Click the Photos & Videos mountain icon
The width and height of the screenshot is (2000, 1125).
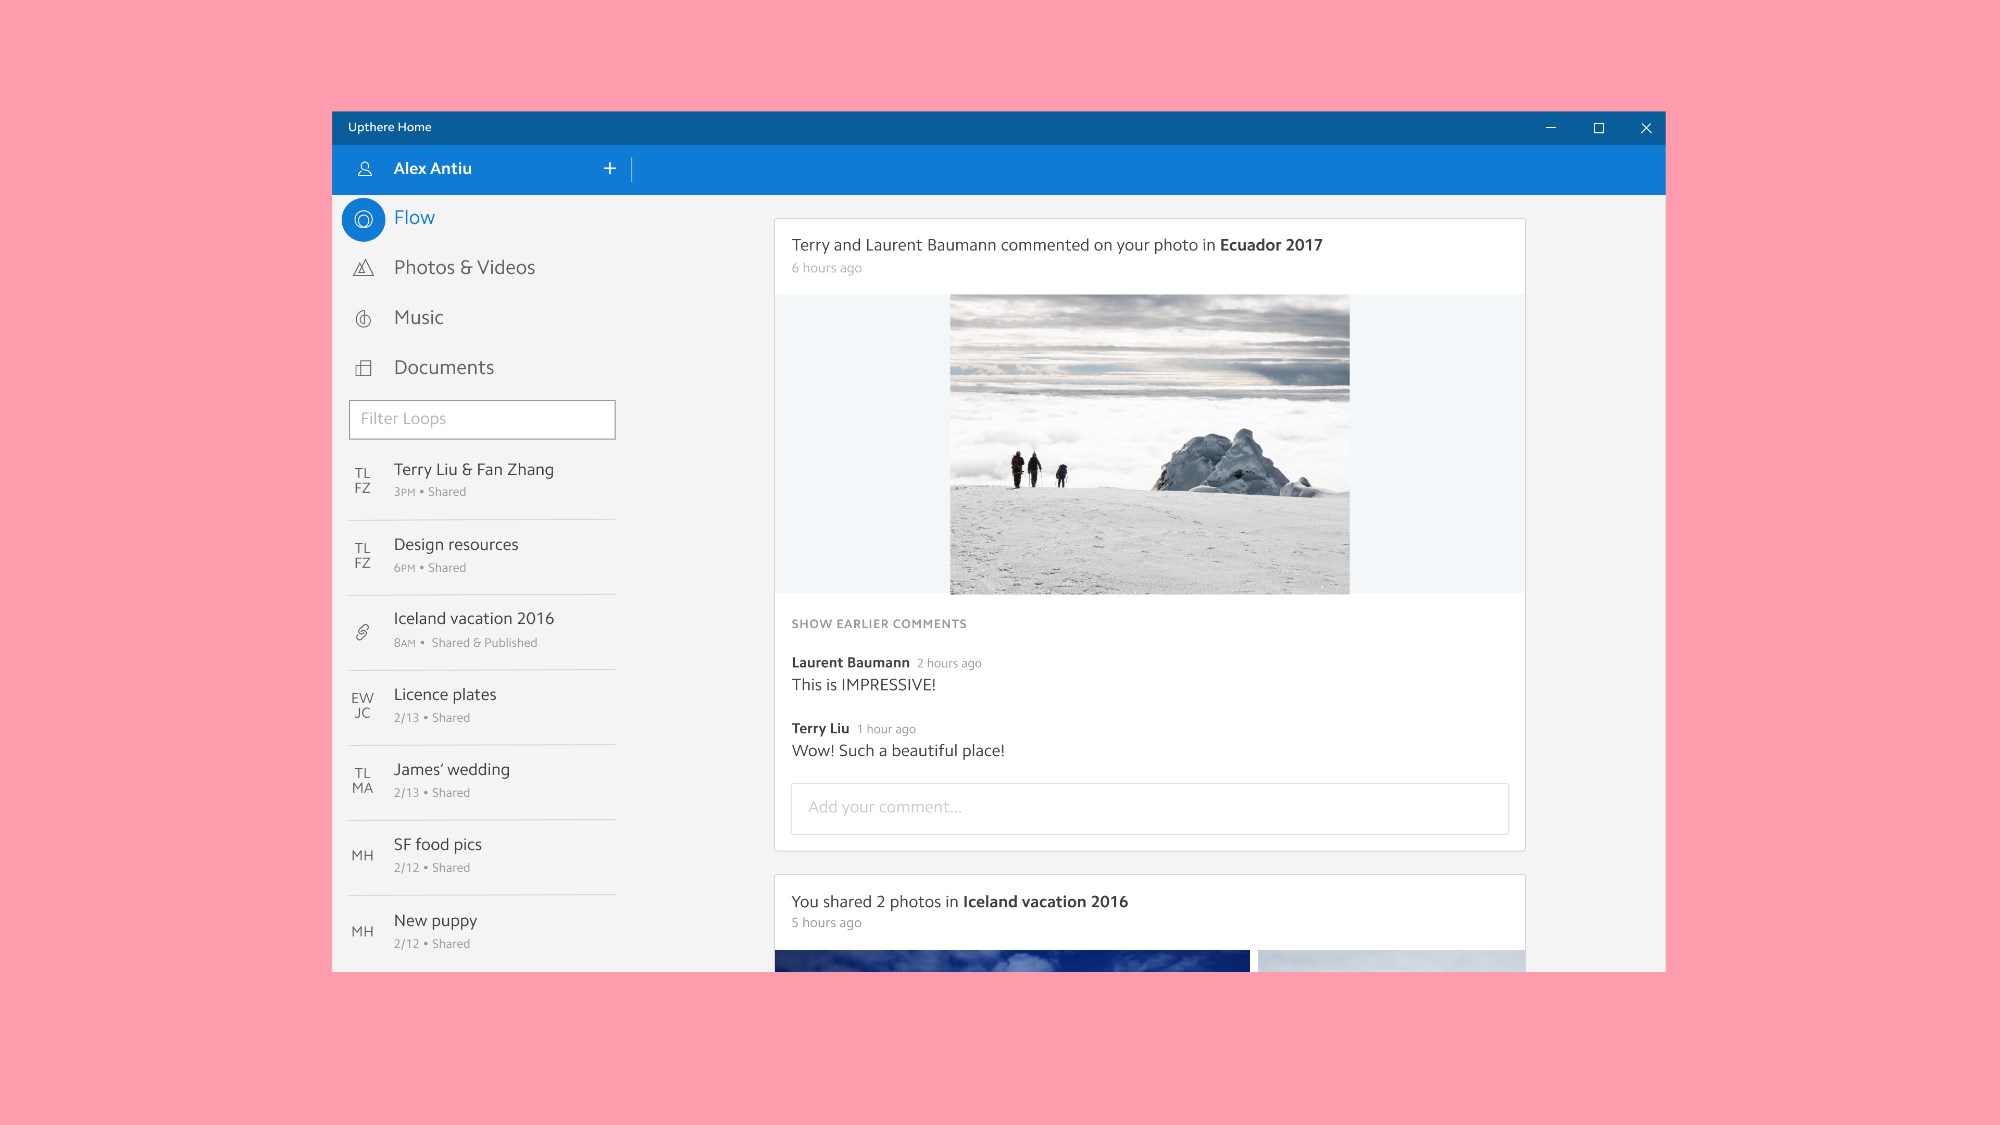click(x=363, y=268)
